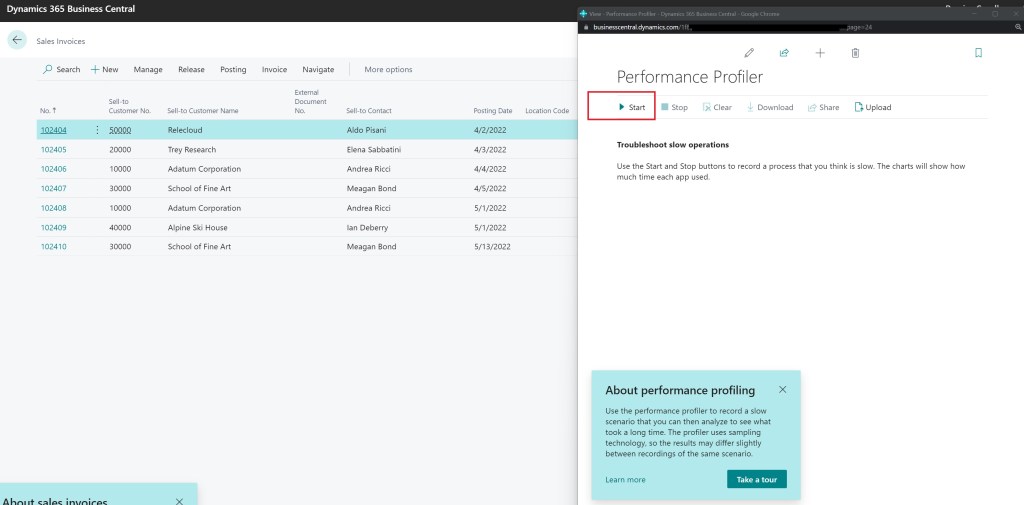This screenshot has height=505, width=1024.
Task: Start the performance profiler recording
Action: (x=630, y=107)
